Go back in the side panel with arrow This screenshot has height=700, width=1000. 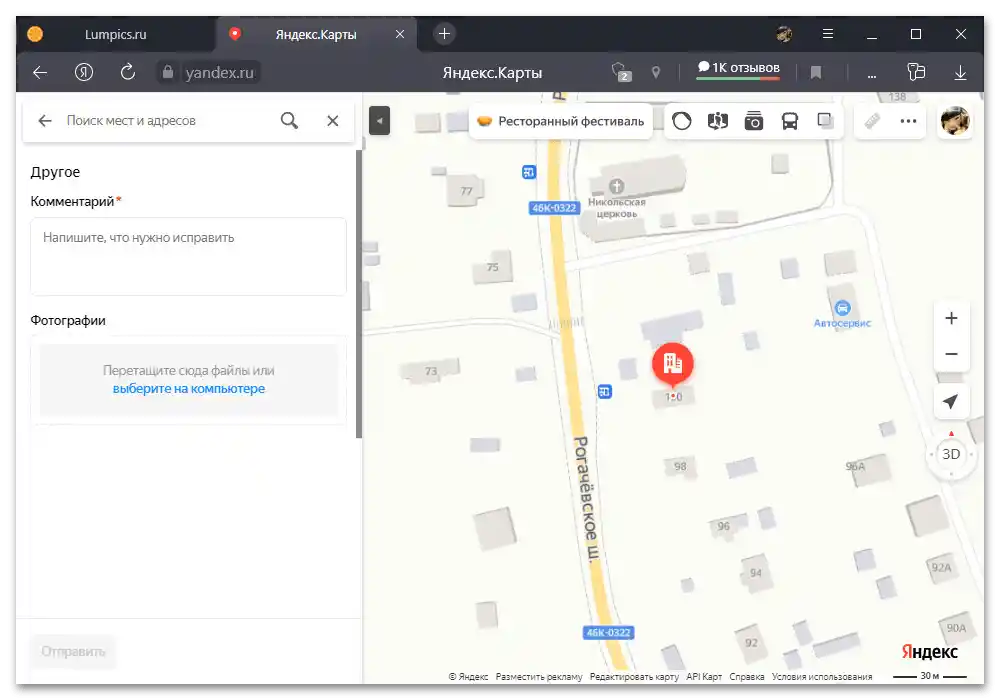coord(44,120)
